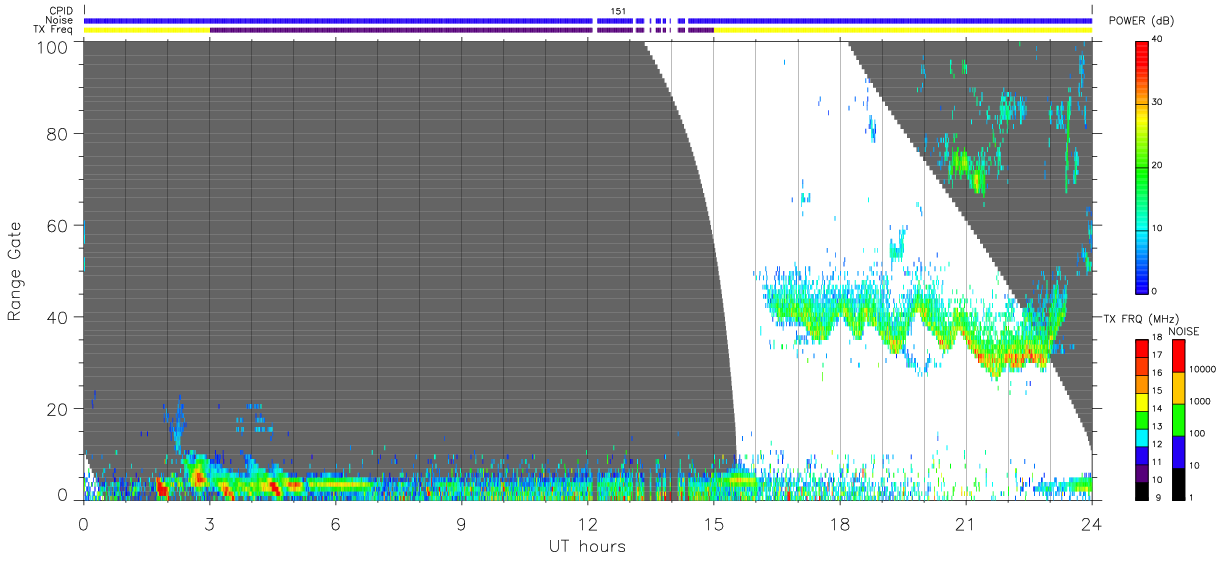This screenshot has height=567, width=1228.
Task: Click the noise scale label '1000'
Action: pos(1199,400)
